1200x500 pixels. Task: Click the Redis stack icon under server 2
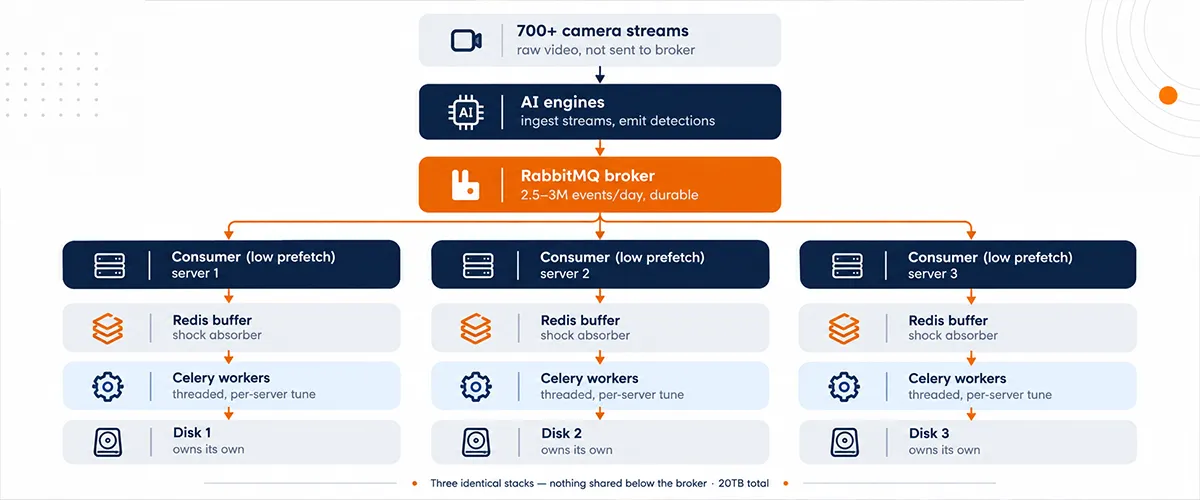pyautogui.click(x=478, y=327)
